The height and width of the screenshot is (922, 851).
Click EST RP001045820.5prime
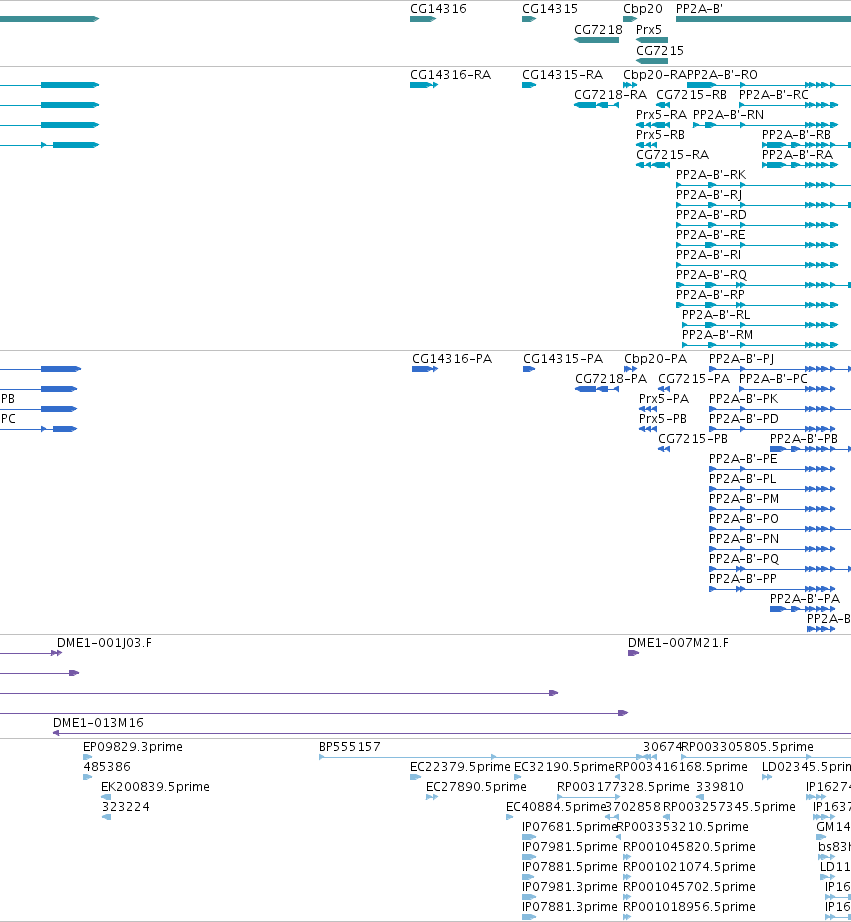689,847
